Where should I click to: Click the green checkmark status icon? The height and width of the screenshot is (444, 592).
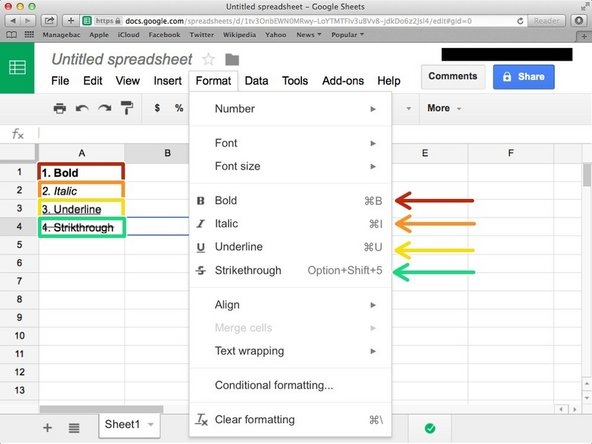(430, 428)
